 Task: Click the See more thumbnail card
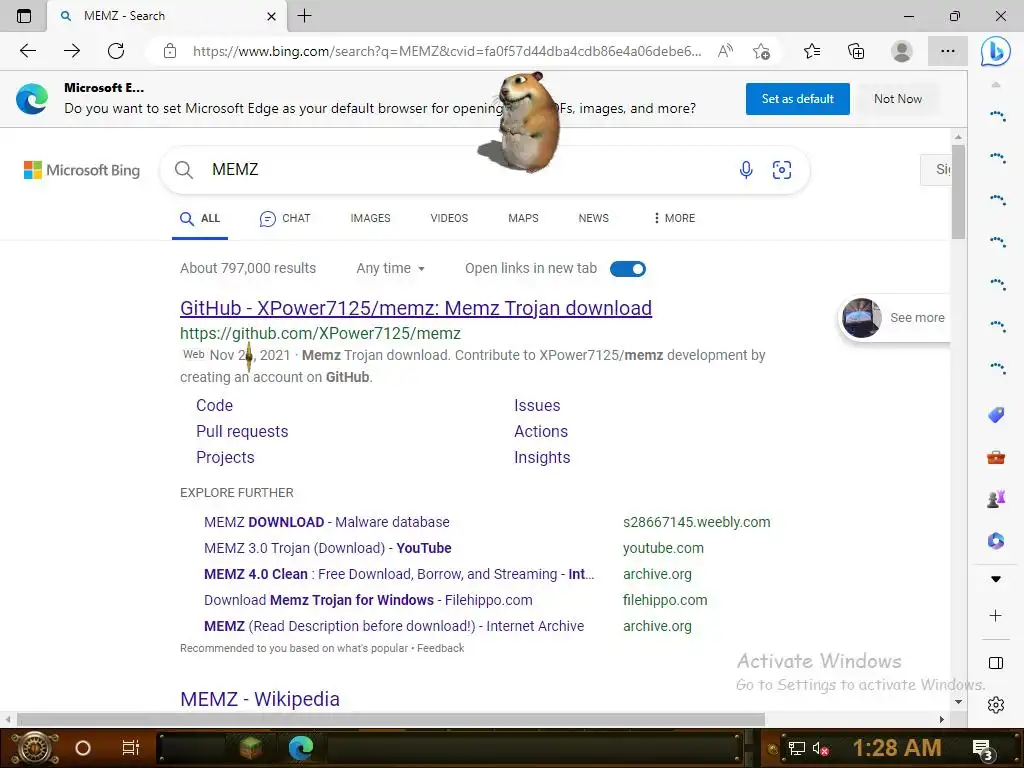point(893,317)
